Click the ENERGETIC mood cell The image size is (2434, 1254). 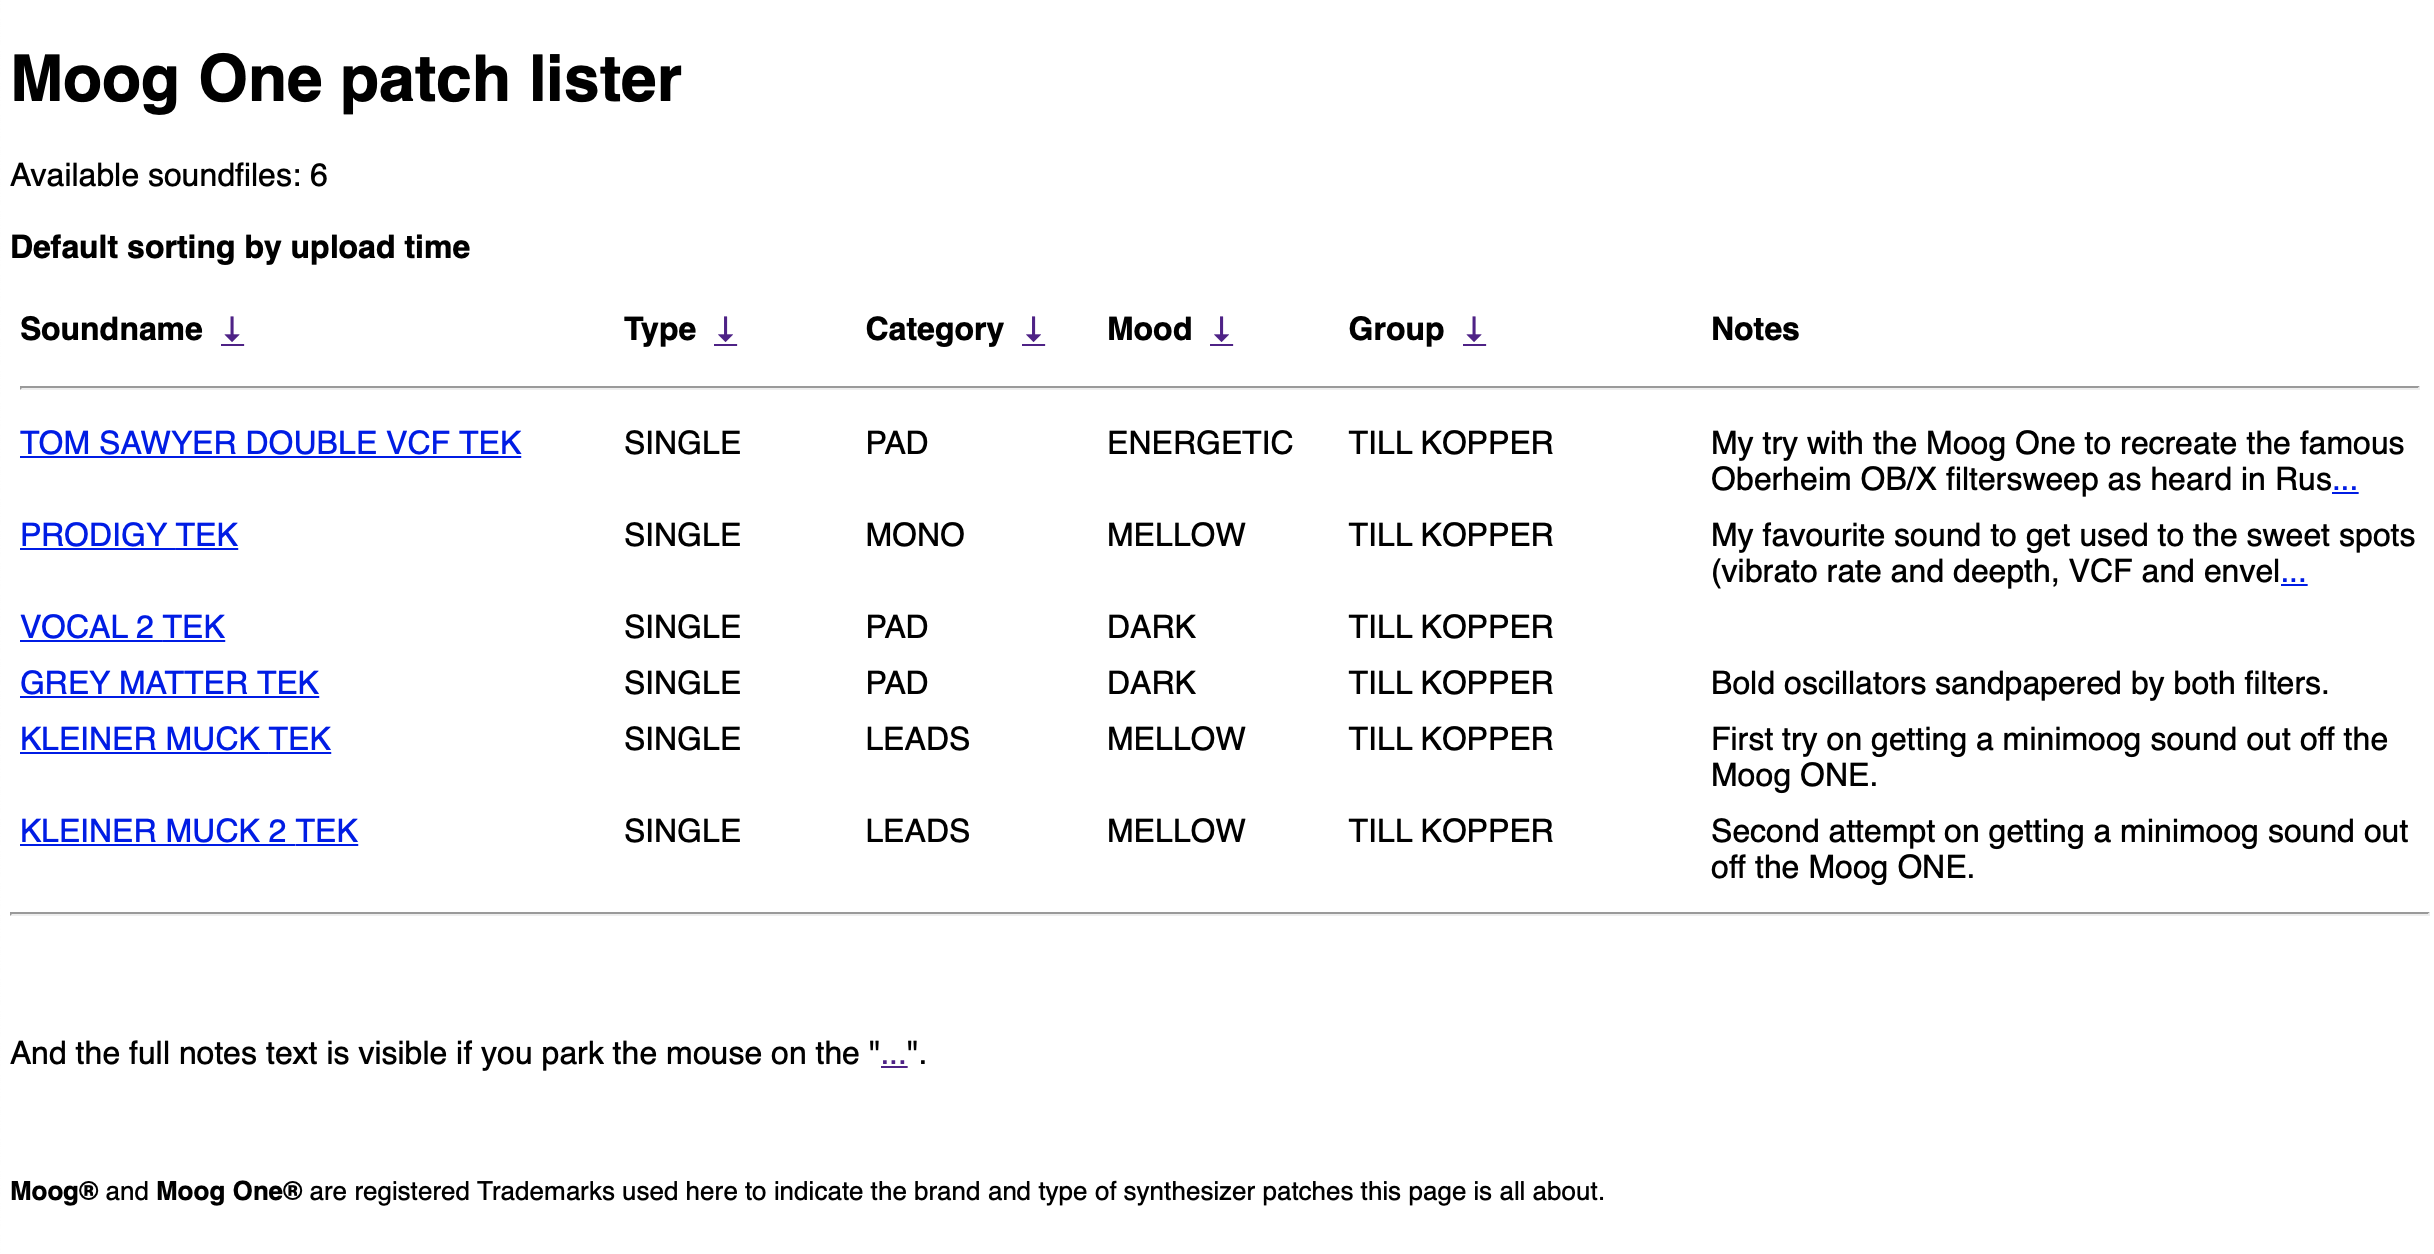point(1199,443)
